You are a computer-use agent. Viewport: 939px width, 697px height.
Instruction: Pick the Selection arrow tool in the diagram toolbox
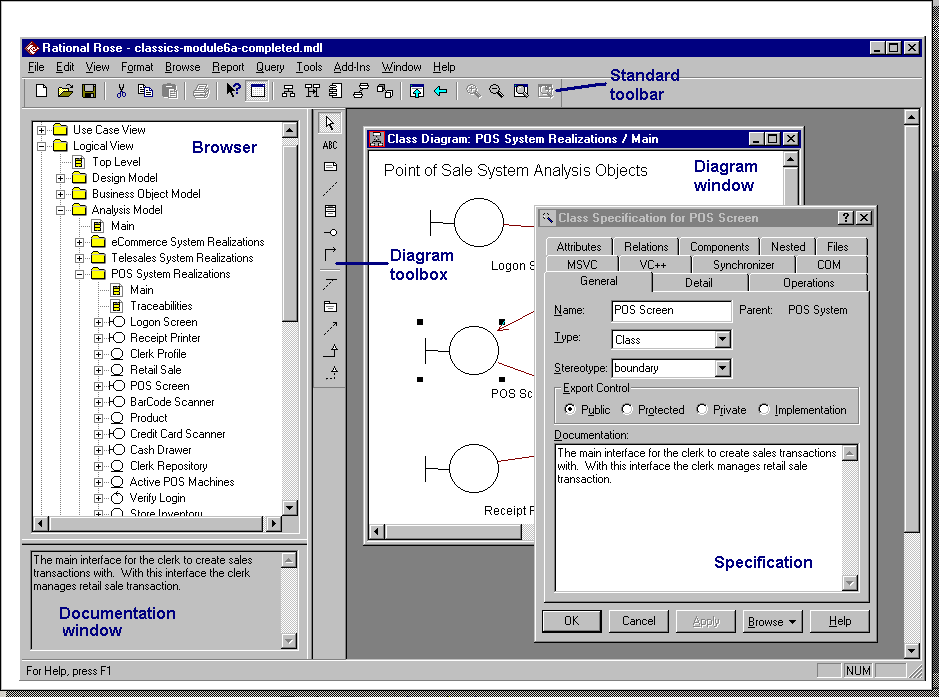pyautogui.click(x=330, y=123)
